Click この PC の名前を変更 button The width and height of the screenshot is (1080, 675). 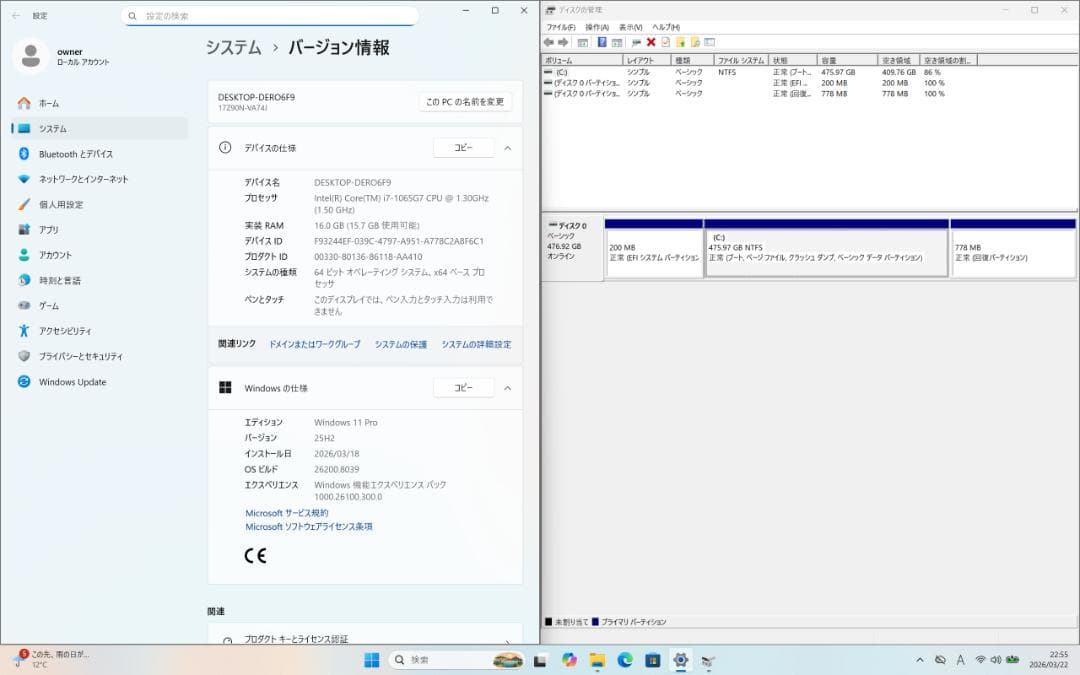tap(465, 102)
